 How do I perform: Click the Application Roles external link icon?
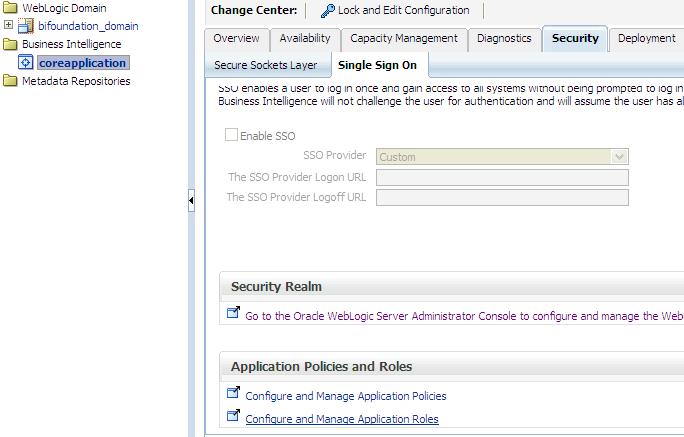233,417
